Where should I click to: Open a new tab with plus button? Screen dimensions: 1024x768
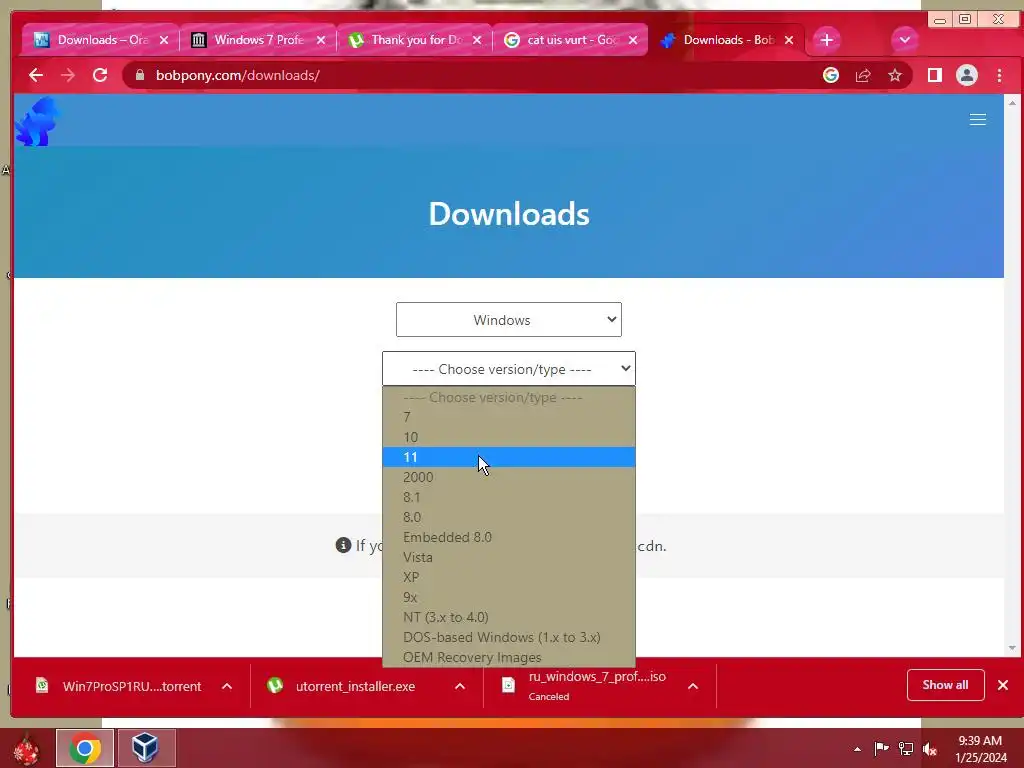[826, 40]
